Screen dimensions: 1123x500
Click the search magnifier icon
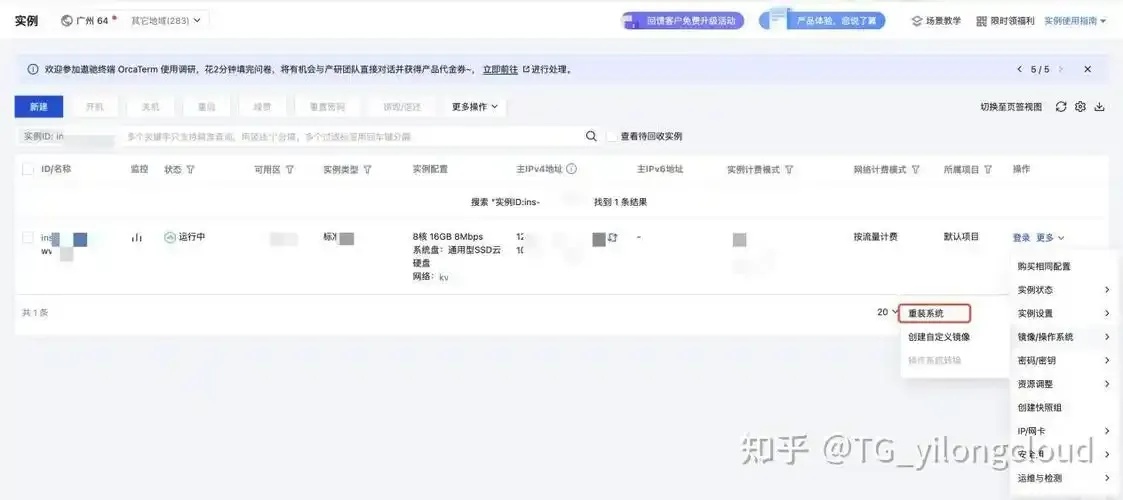[591, 136]
